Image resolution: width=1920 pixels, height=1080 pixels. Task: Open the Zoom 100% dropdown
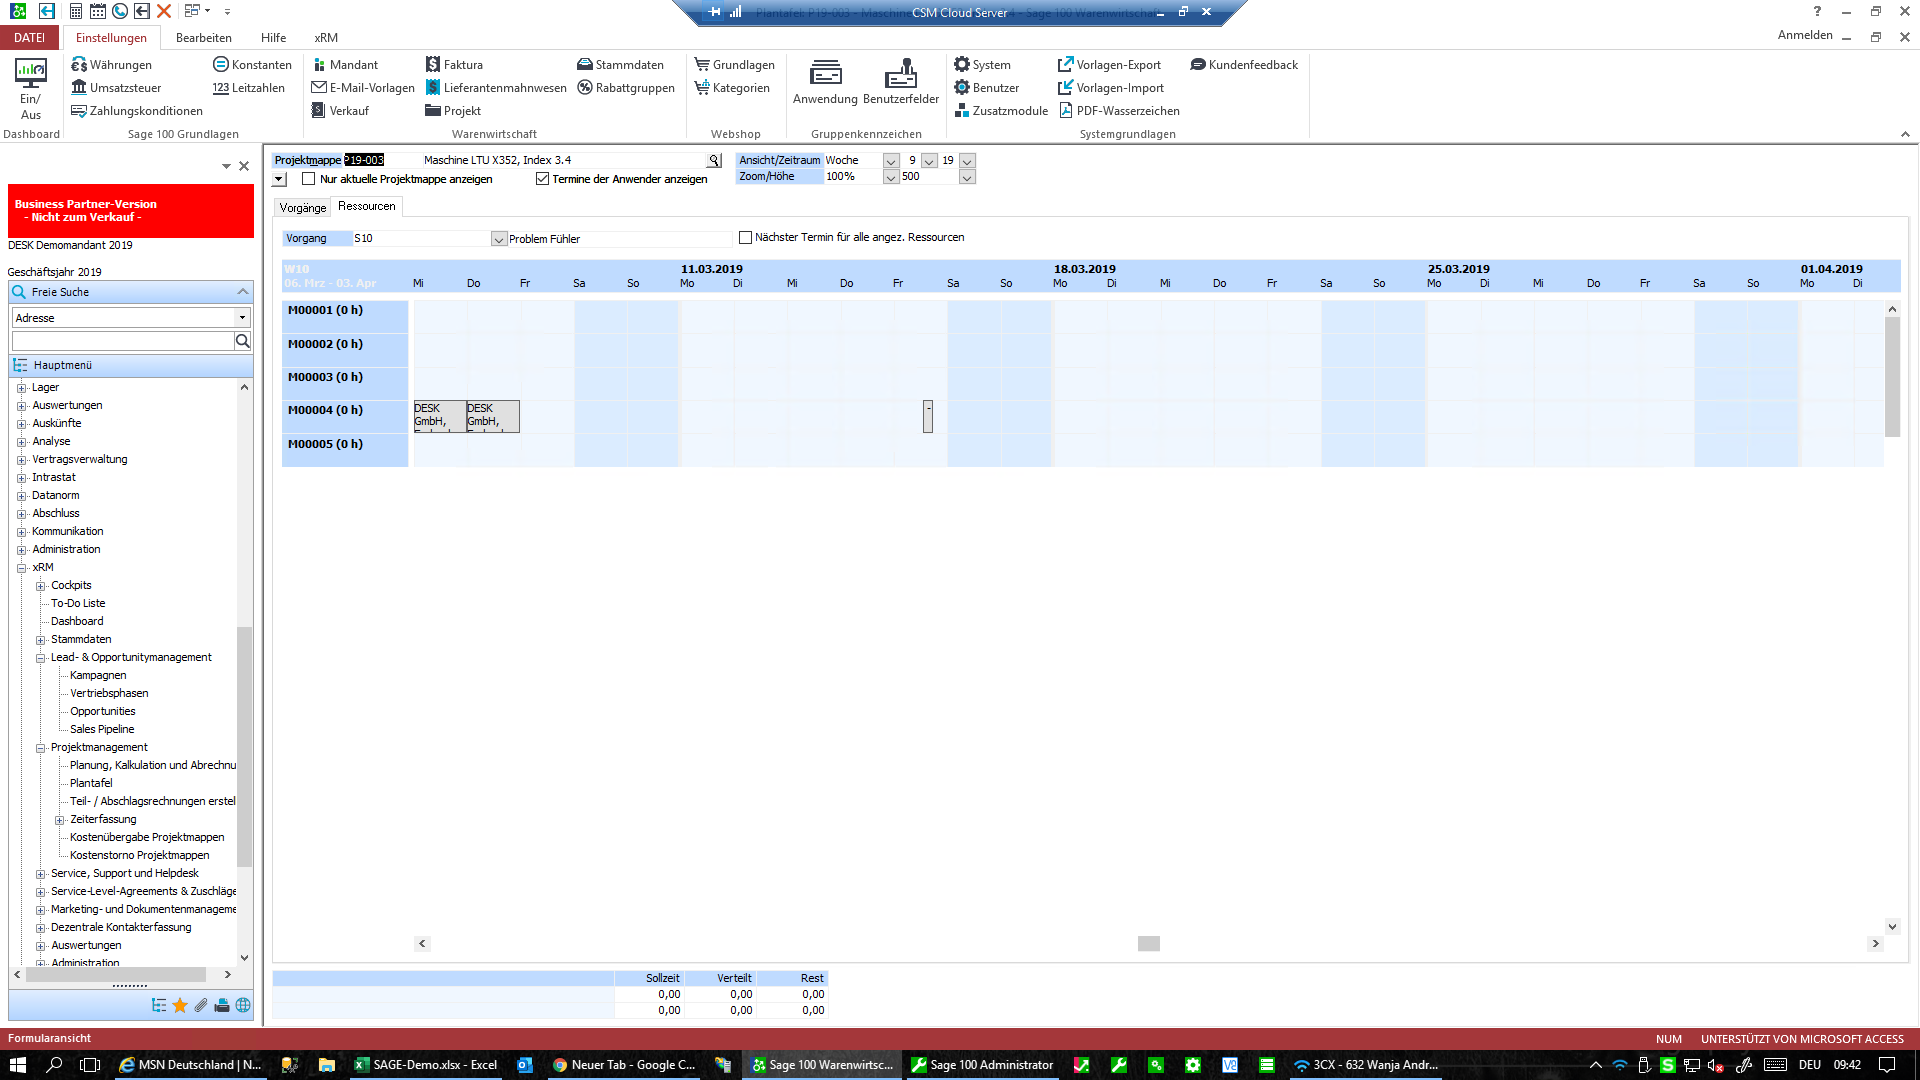click(x=891, y=177)
